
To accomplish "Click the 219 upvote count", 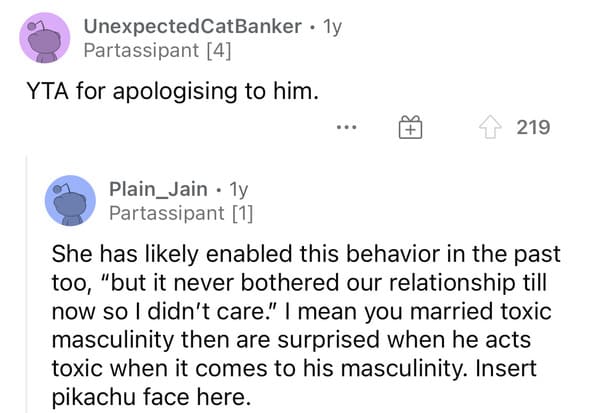I will pyautogui.click(x=533, y=127).
